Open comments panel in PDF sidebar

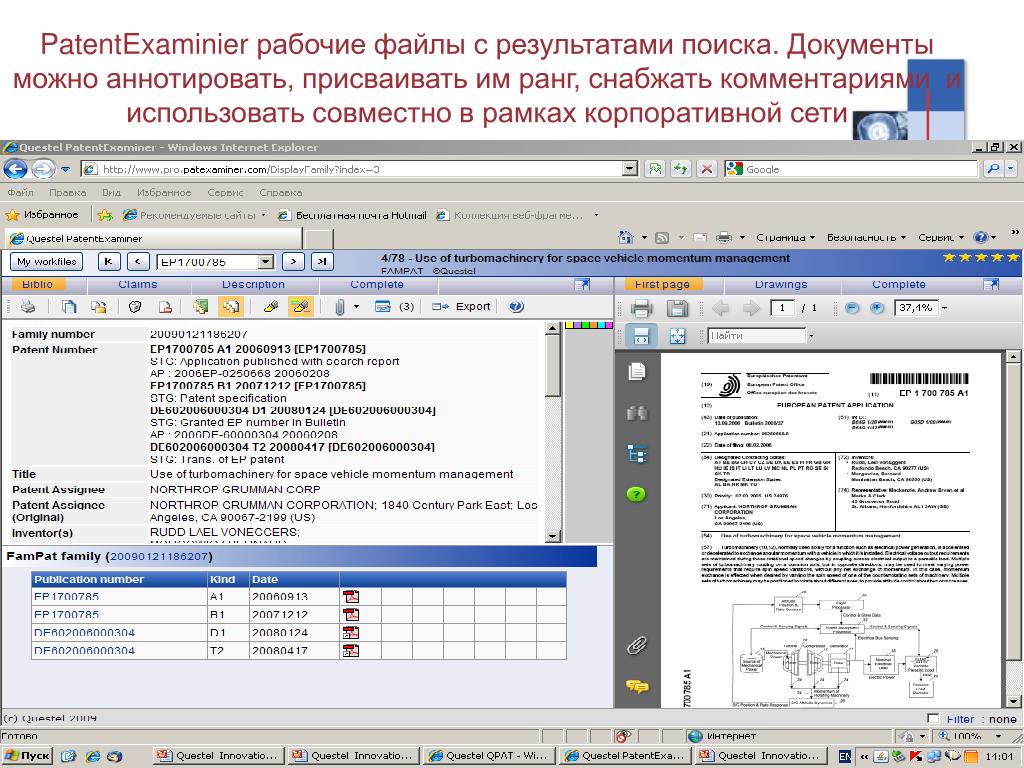(637, 686)
